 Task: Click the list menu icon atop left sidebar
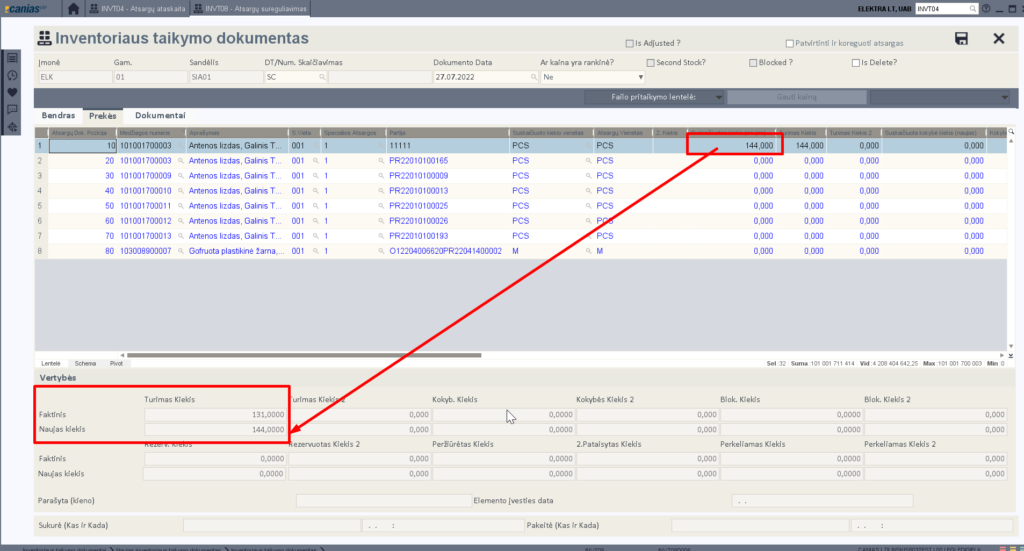pos(12,58)
